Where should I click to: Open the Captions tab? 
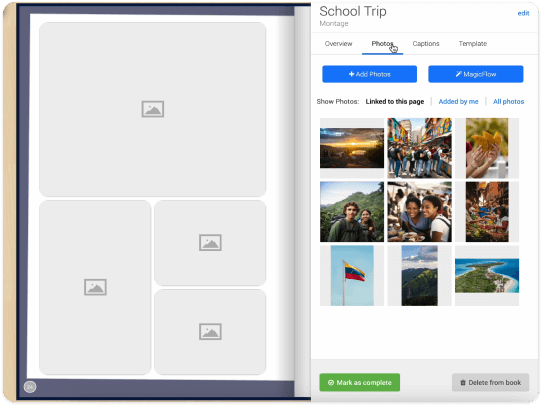pos(426,44)
